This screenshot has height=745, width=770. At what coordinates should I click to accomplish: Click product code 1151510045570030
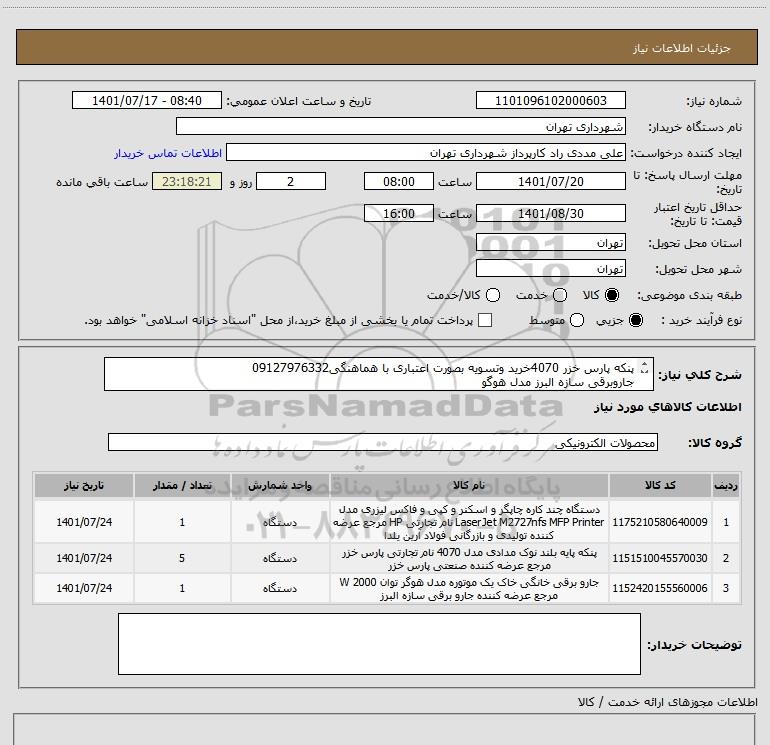tap(660, 558)
